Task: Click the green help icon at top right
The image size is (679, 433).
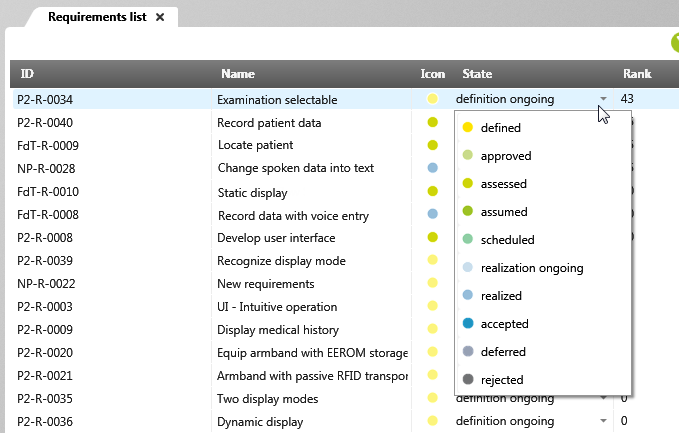Action: 673,43
